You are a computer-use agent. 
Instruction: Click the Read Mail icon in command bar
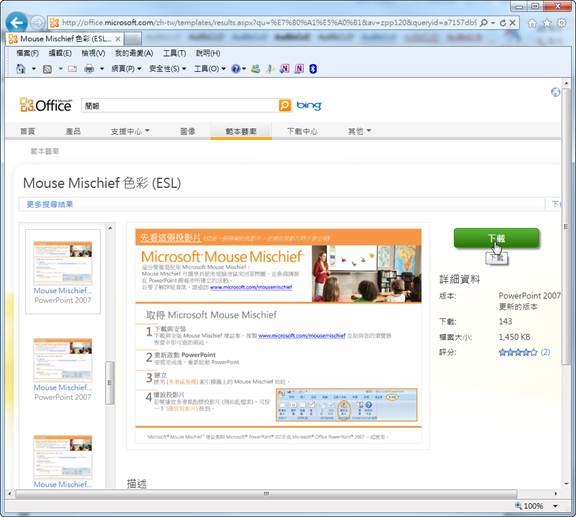tap(72, 69)
